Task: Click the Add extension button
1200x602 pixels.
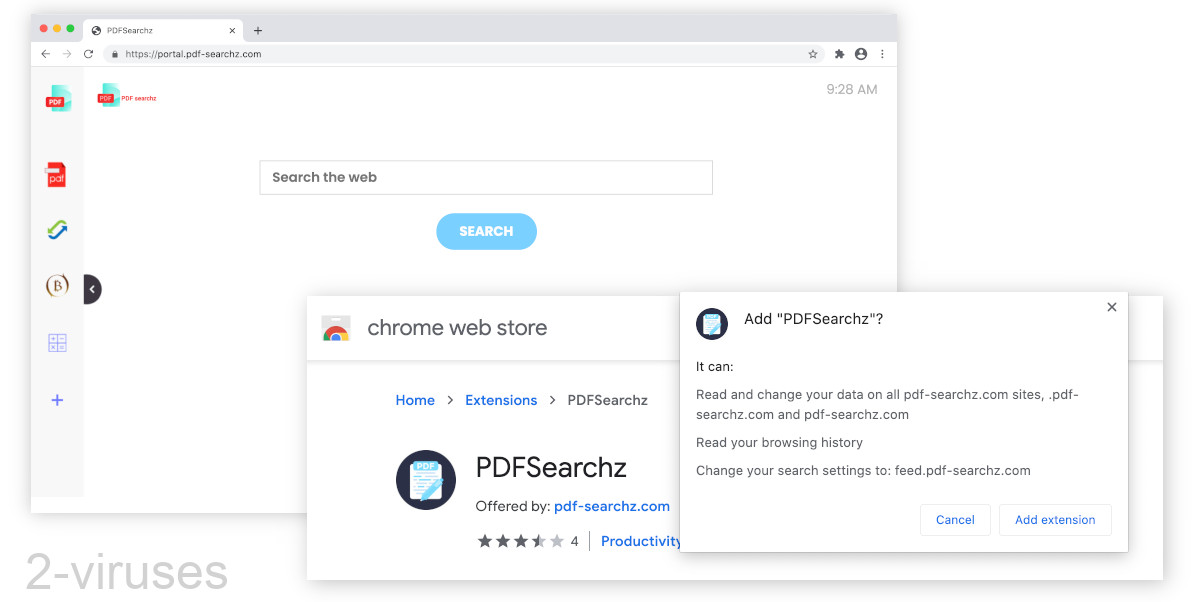Action: tap(1055, 519)
